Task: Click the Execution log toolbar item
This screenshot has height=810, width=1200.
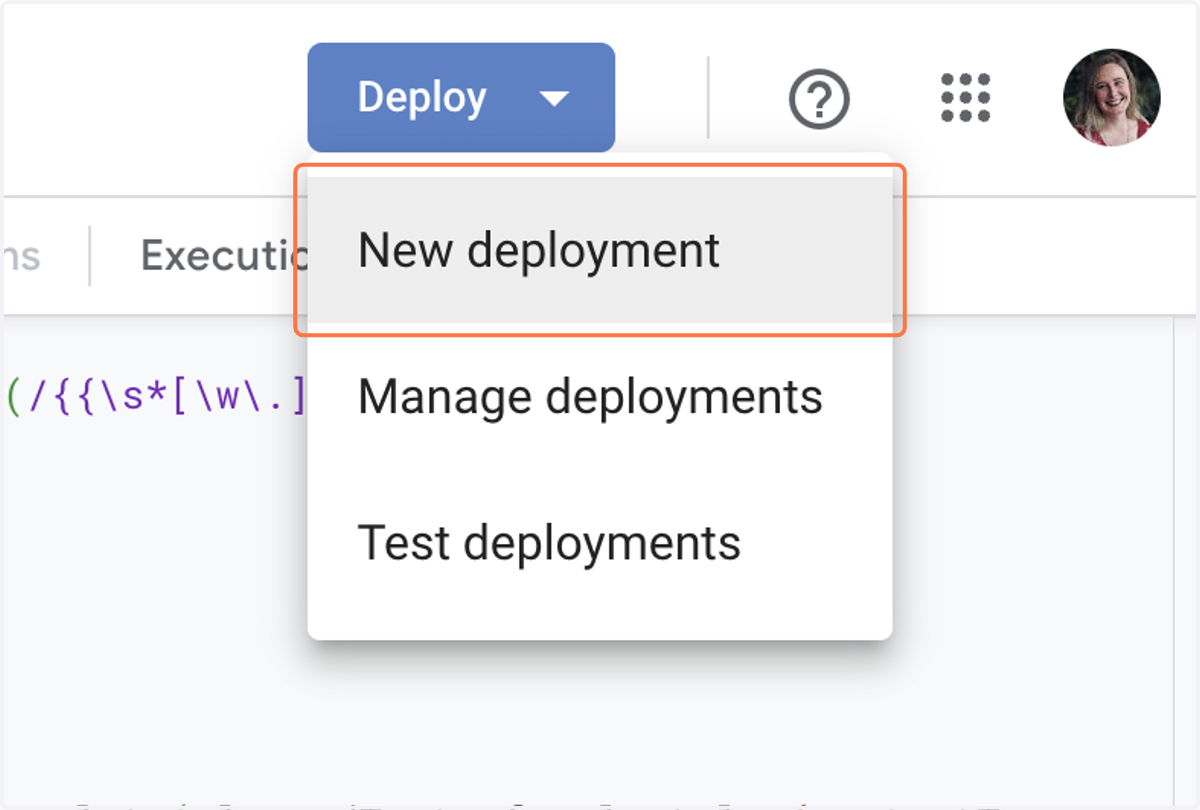Action: pos(223,256)
